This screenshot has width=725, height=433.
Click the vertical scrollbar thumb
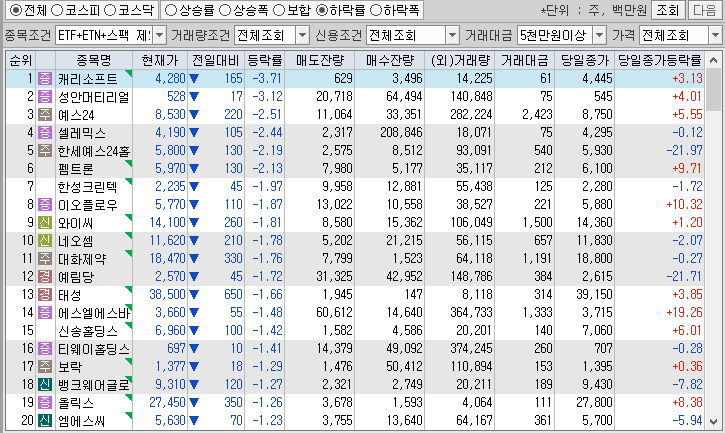[713, 91]
